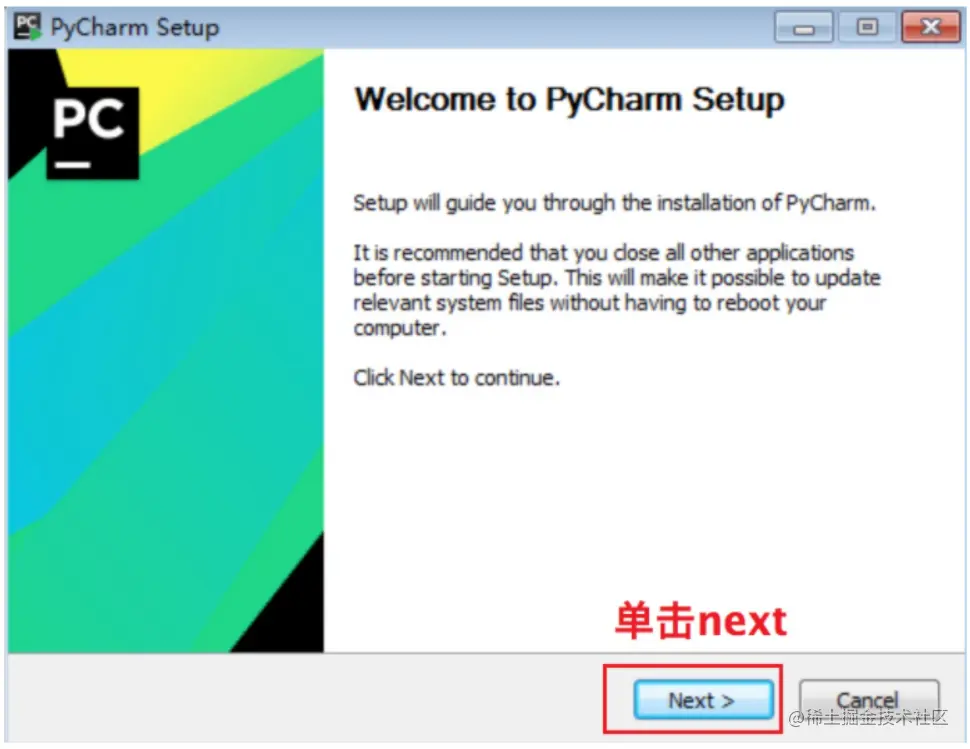Close the PyCharm Setup window
This screenshot has height=749, width=970.
[x=930, y=27]
